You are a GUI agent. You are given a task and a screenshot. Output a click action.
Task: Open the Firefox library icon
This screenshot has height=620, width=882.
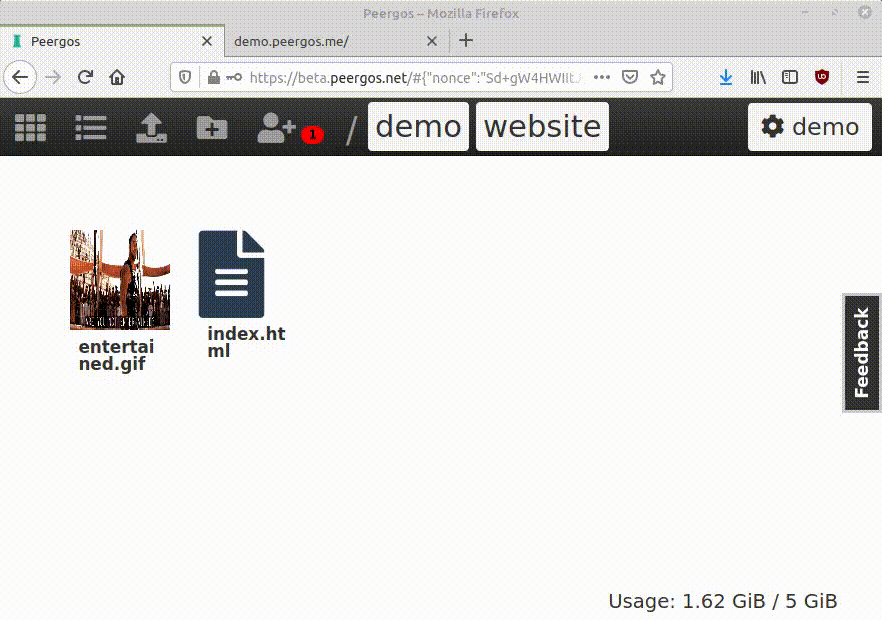[x=758, y=77]
